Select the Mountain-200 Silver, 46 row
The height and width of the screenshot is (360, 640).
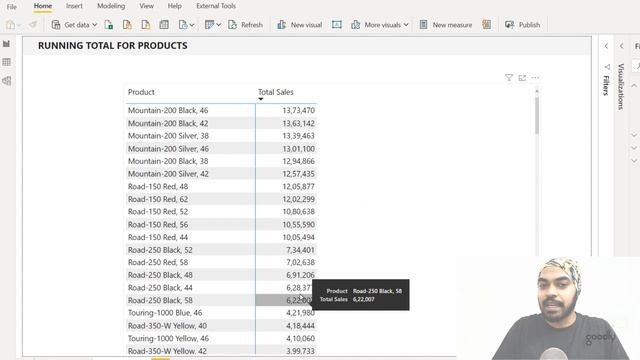[221, 149]
